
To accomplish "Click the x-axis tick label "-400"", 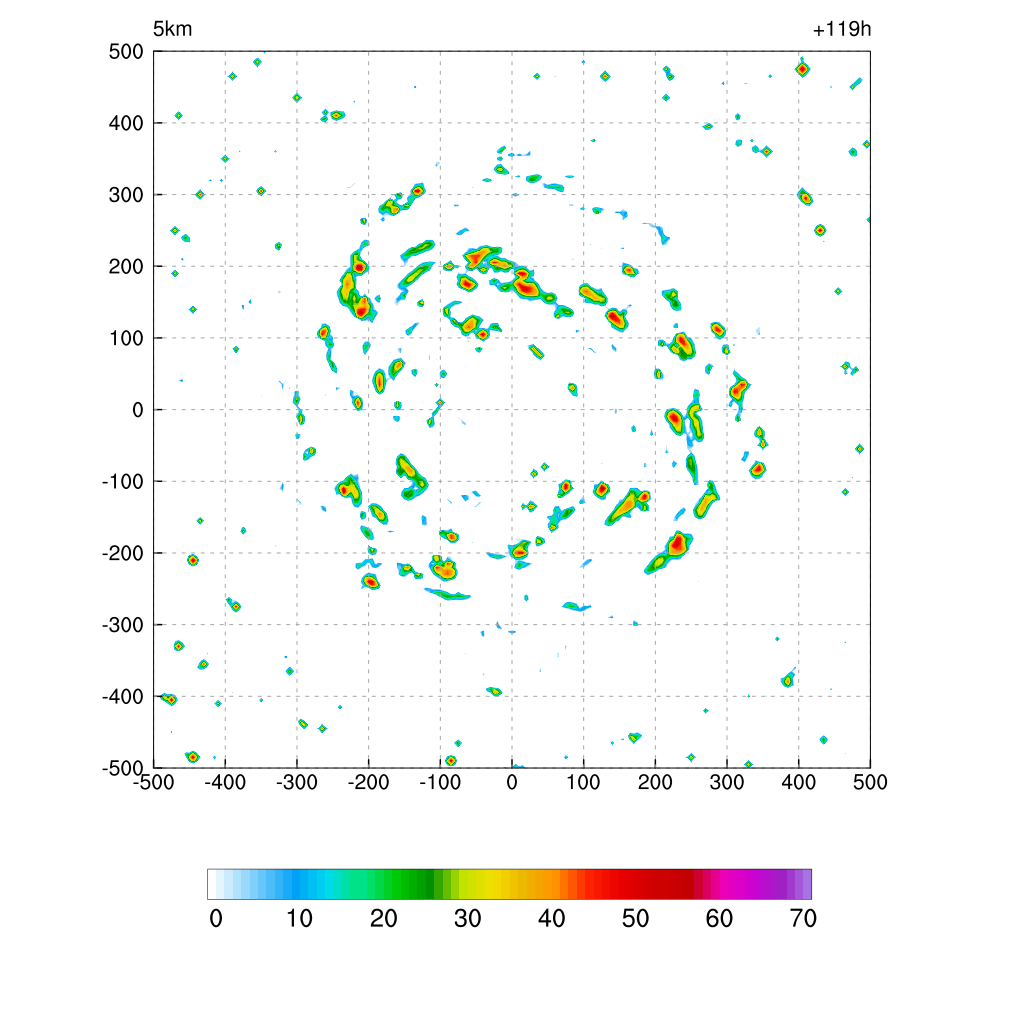I will tap(225, 782).
